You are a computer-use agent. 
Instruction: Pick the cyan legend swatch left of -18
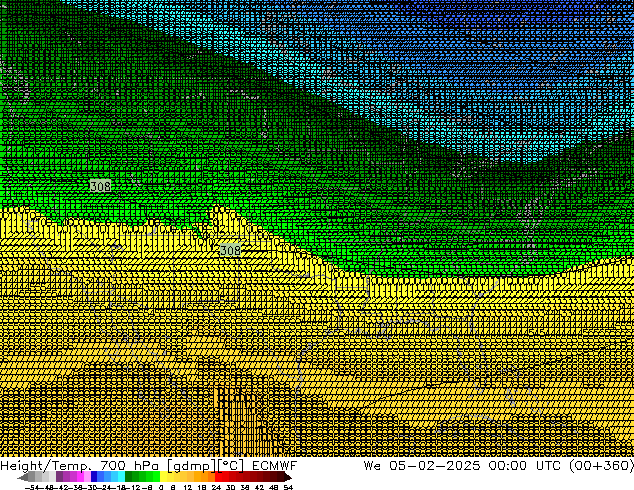point(121,477)
